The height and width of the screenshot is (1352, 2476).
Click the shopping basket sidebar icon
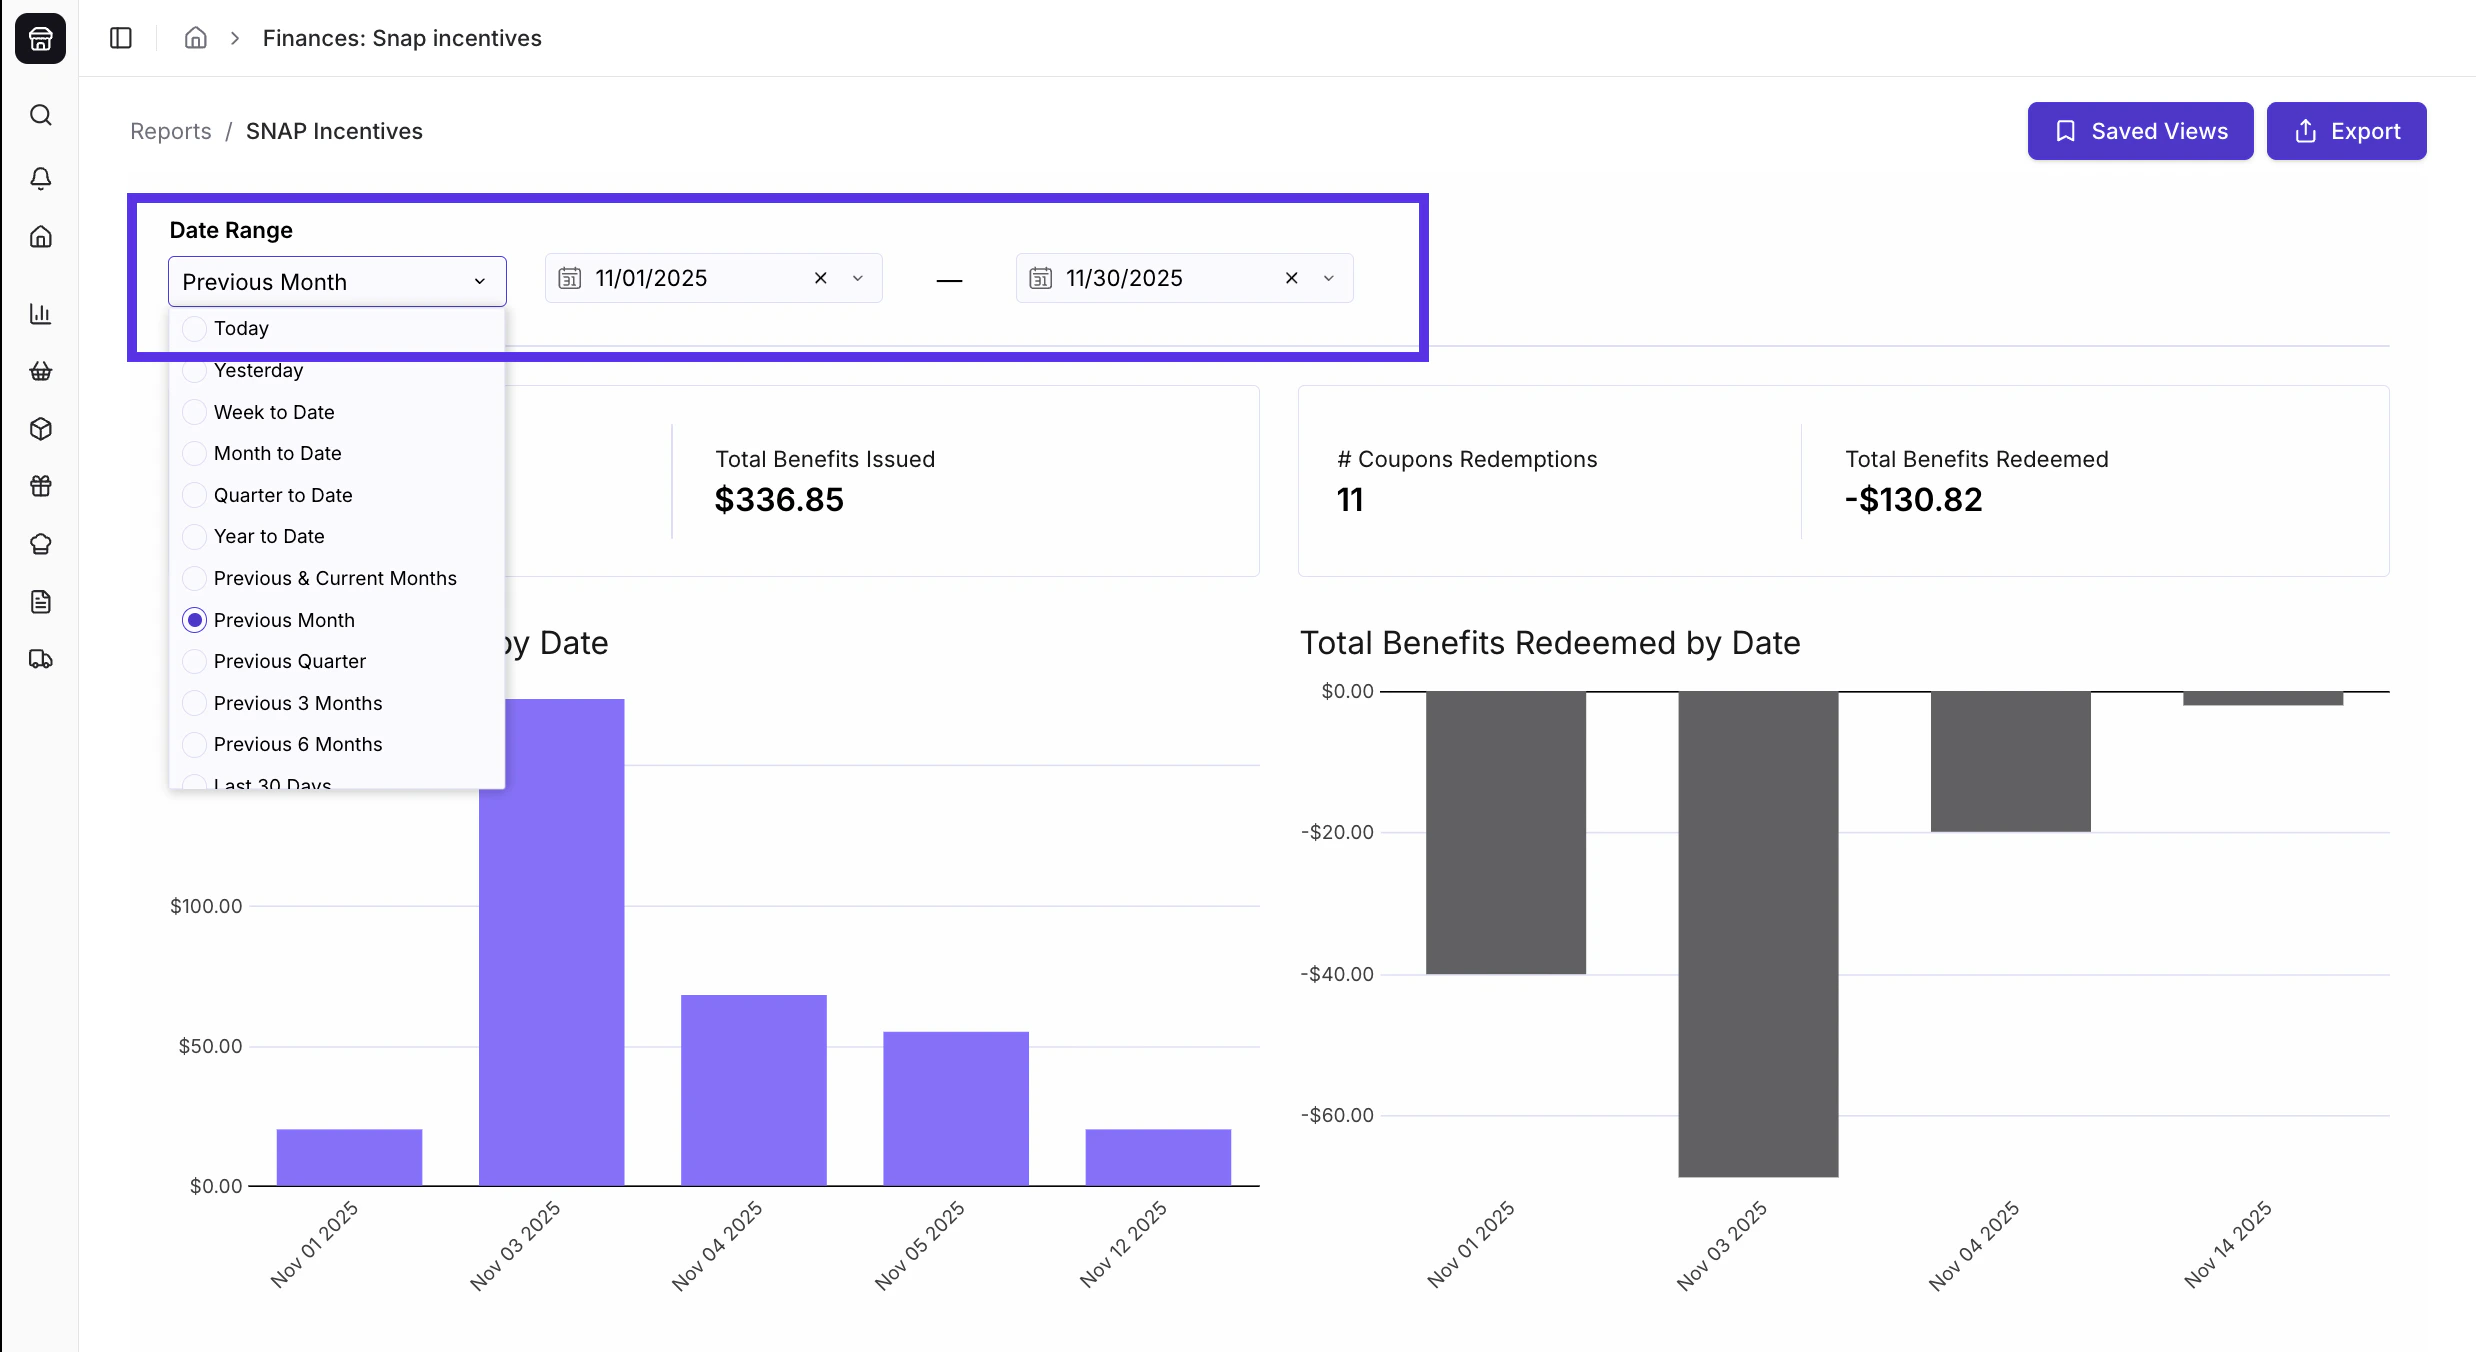click(x=41, y=371)
